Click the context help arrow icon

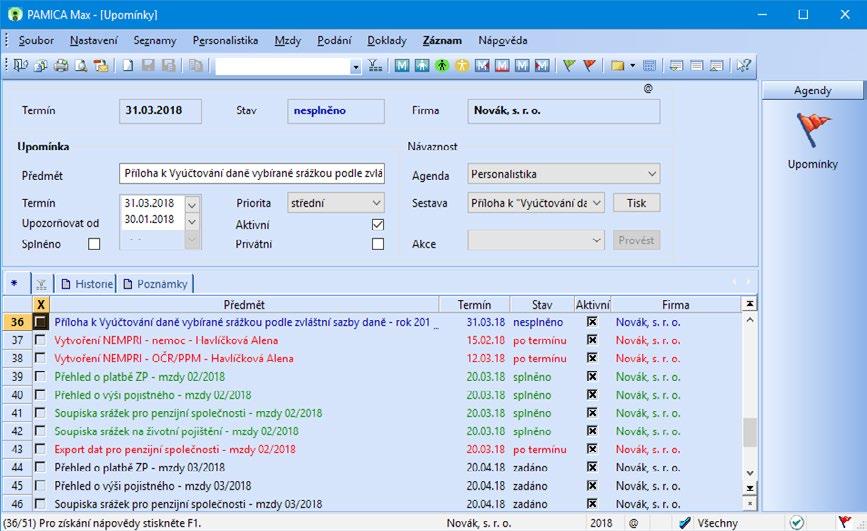click(744, 65)
